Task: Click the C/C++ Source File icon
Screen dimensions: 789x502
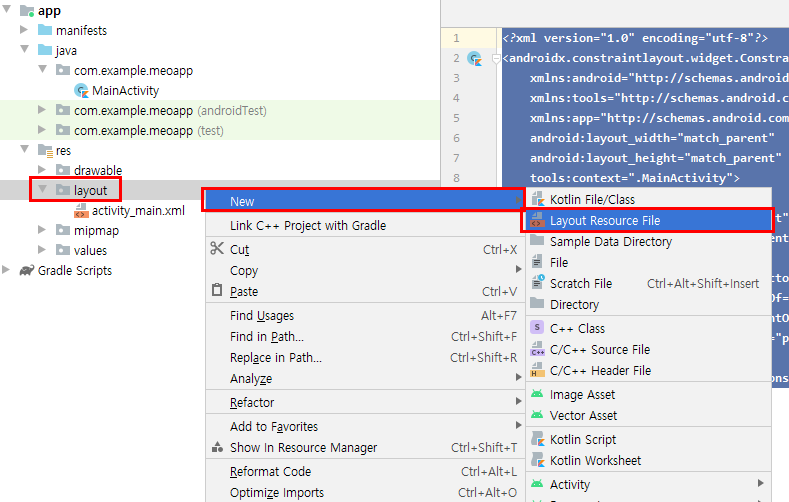Action: pyautogui.click(x=537, y=349)
